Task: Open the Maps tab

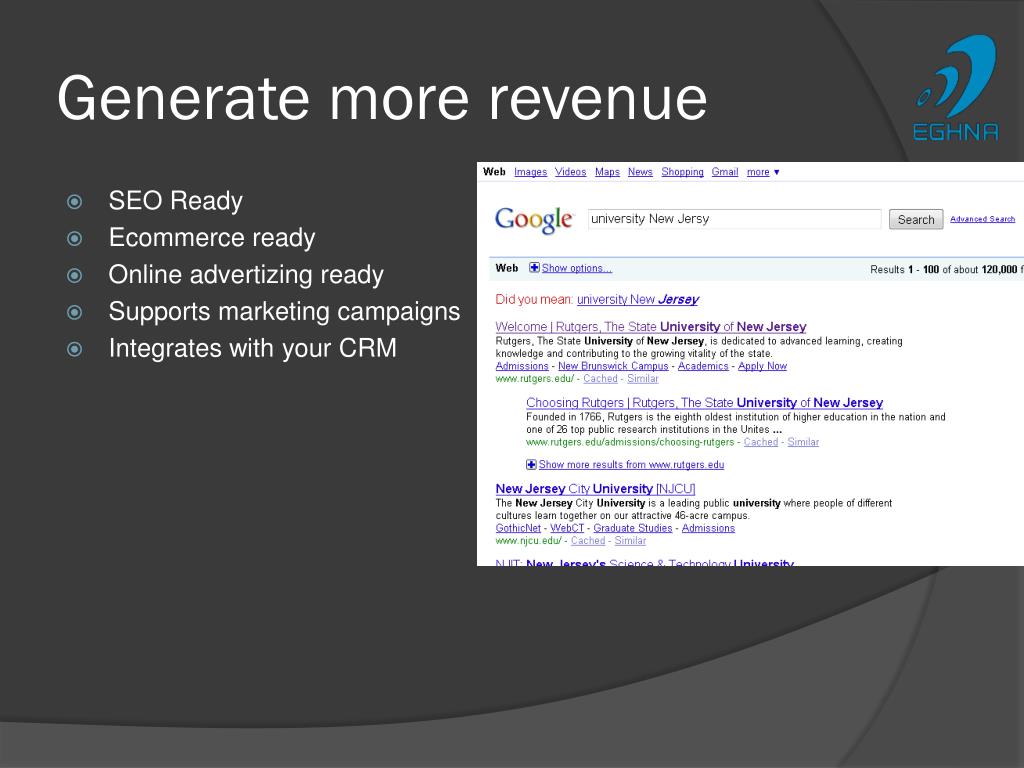Action: pos(607,172)
